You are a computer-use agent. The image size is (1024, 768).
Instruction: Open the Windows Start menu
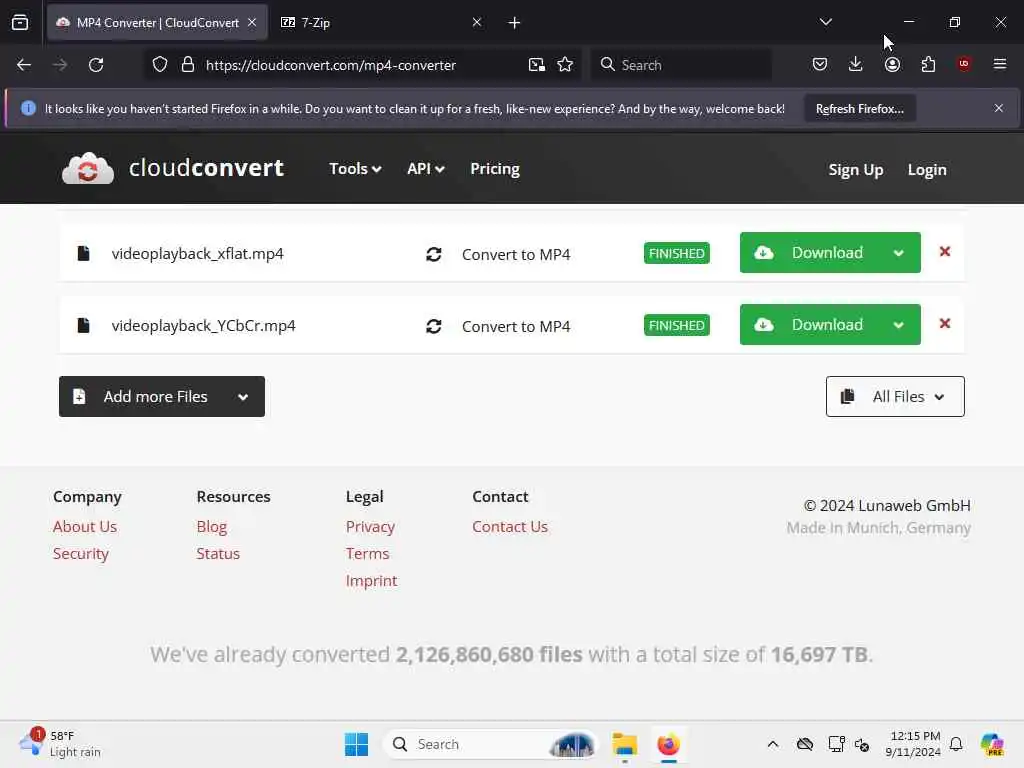tap(357, 744)
